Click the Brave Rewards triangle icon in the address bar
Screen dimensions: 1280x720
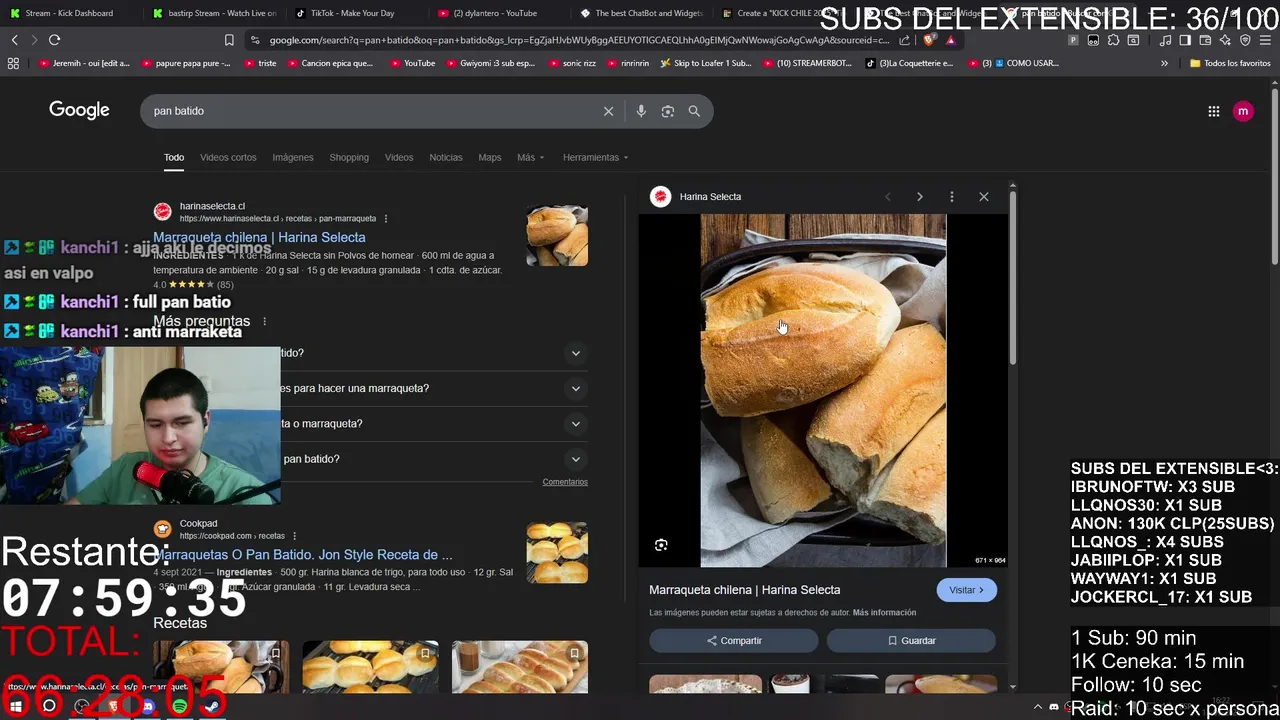point(950,40)
